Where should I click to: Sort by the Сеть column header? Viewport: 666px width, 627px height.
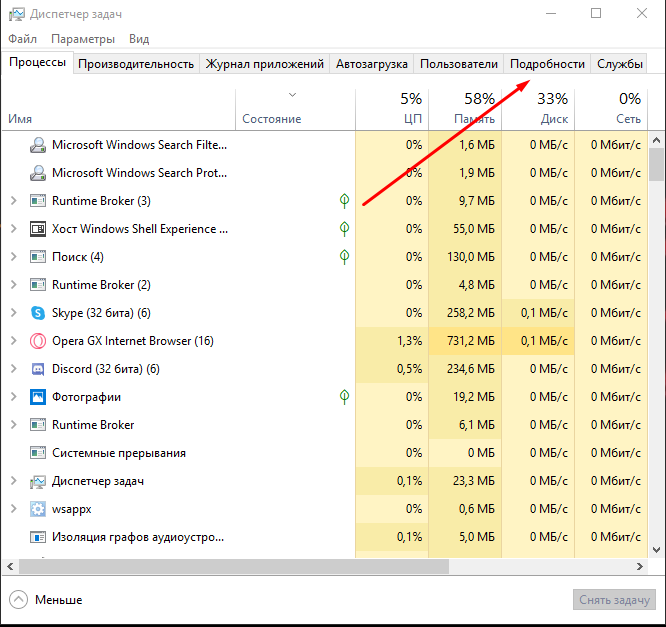(x=611, y=110)
